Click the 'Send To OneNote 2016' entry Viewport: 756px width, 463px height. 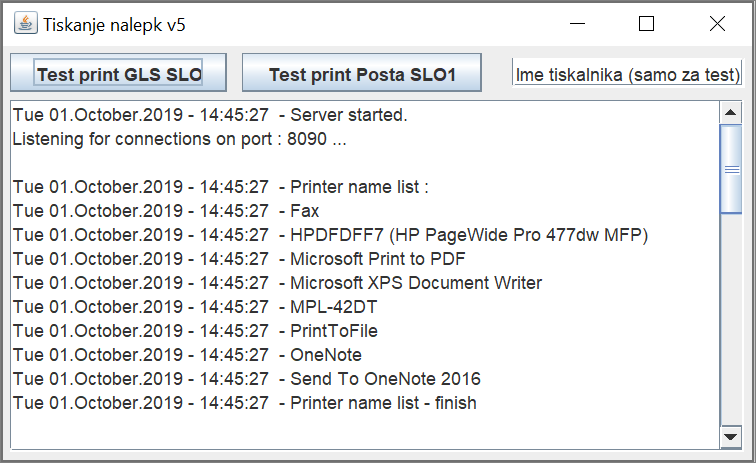pyautogui.click(x=246, y=379)
